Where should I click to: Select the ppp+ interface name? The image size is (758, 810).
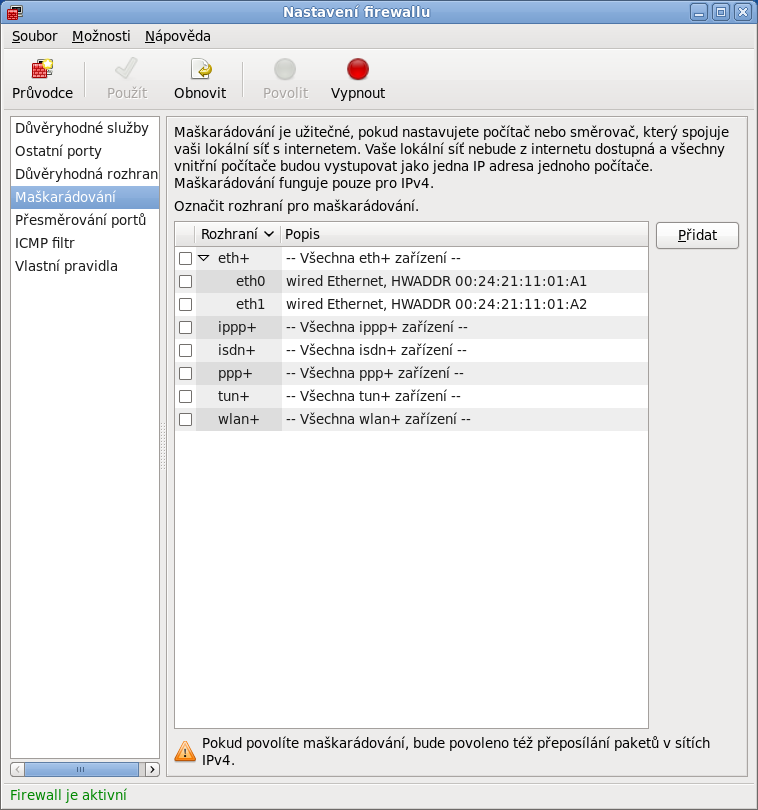[x=235, y=373]
